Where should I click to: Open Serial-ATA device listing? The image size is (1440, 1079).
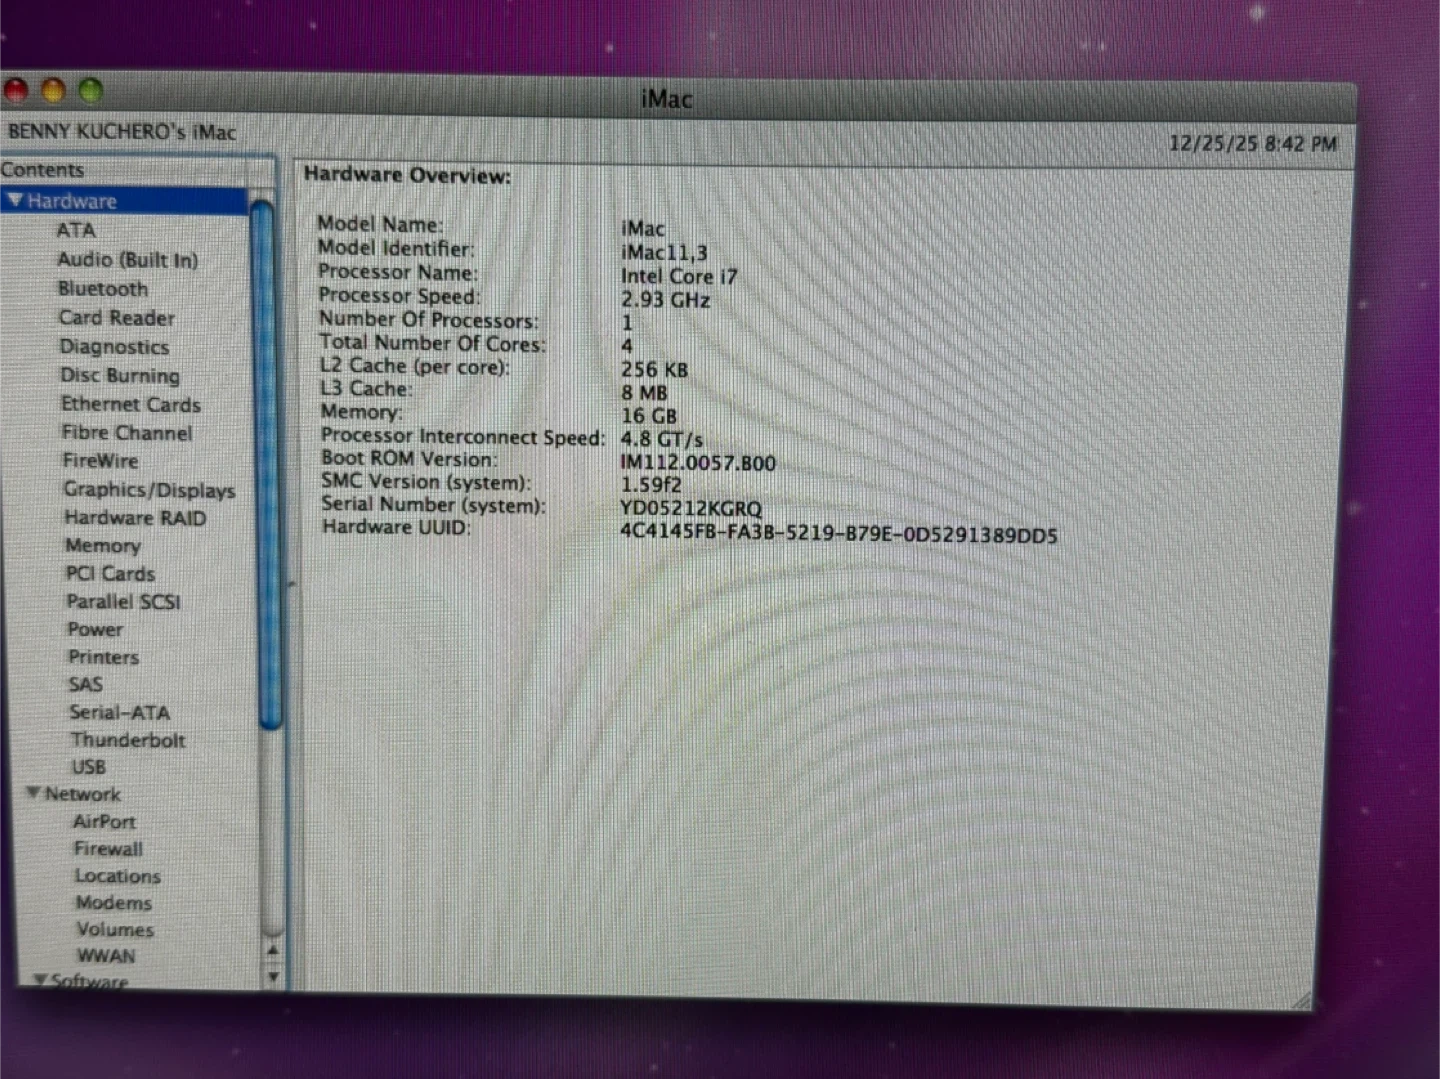(119, 713)
